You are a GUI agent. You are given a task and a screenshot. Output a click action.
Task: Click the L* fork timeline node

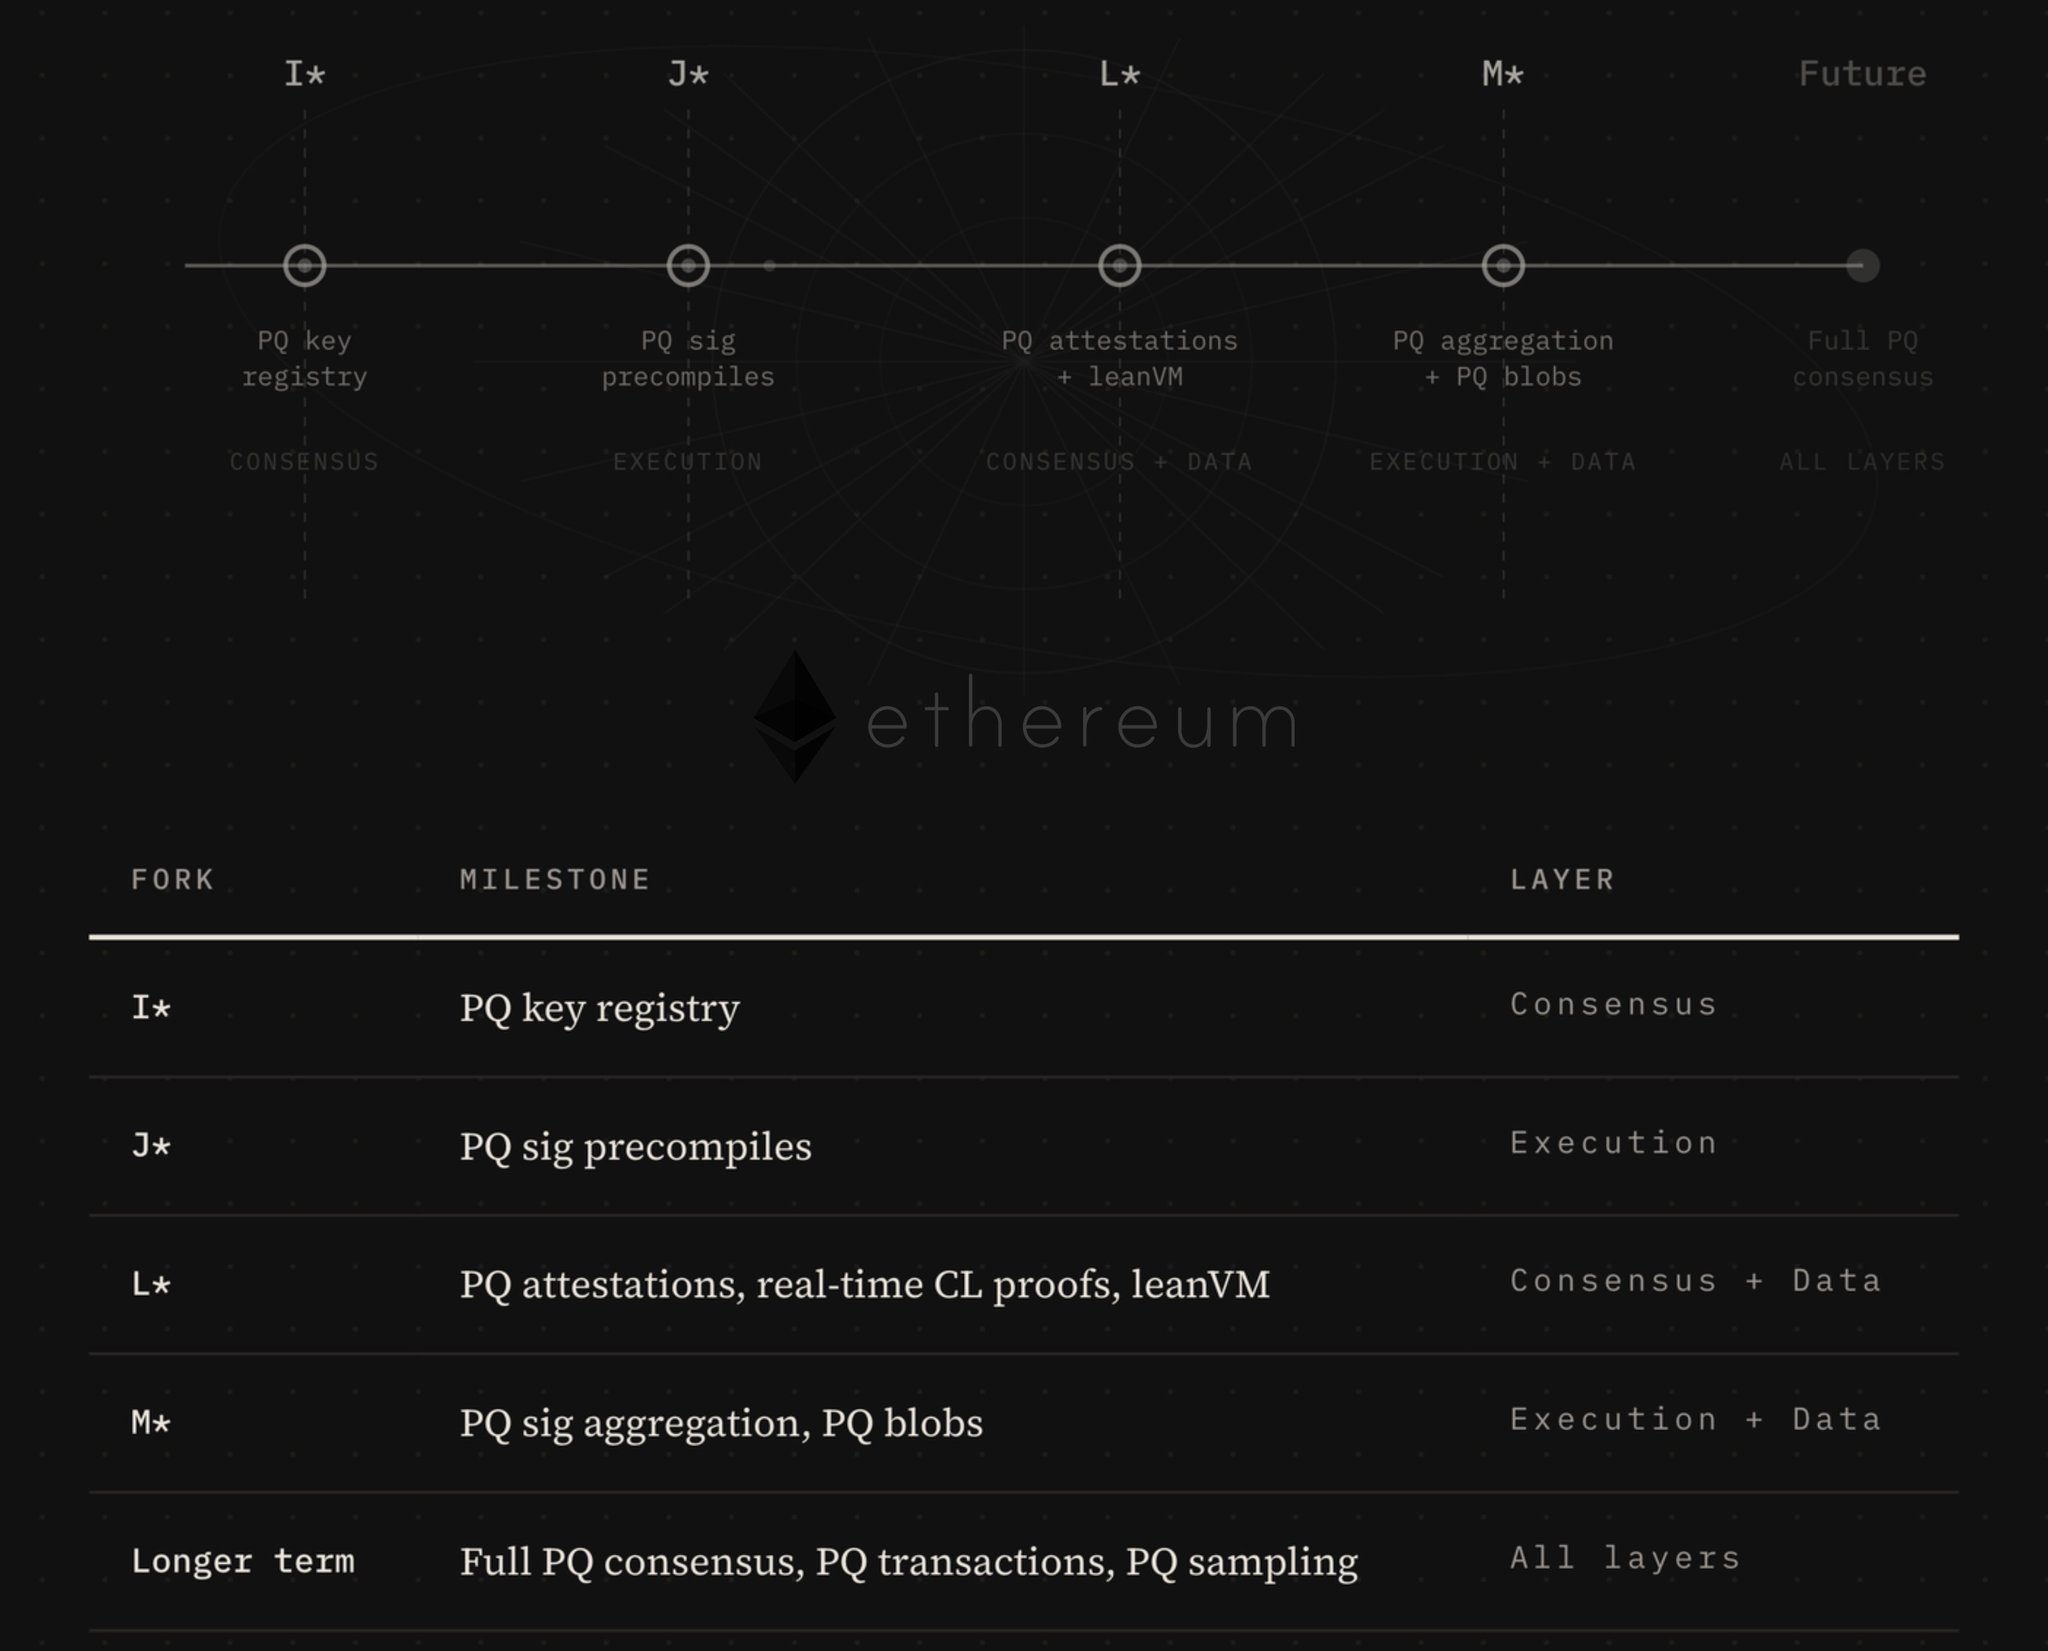pyautogui.click(x=1120, y=266)
